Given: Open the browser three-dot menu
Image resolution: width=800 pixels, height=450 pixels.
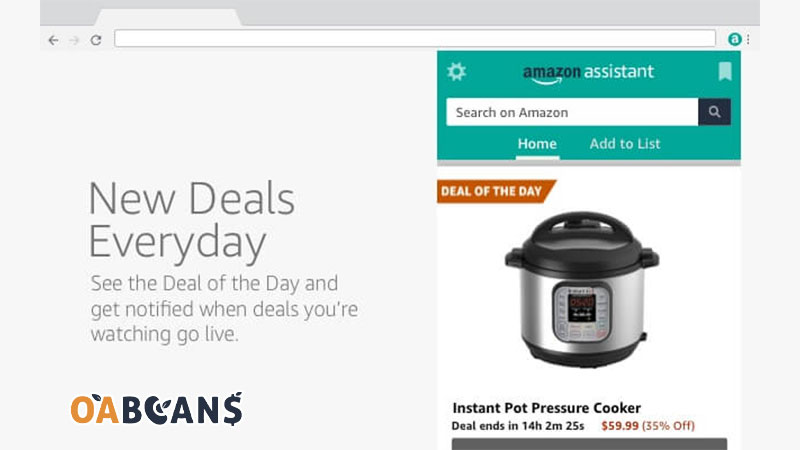Looking at the screenshot, I should [x=748, y=39].
